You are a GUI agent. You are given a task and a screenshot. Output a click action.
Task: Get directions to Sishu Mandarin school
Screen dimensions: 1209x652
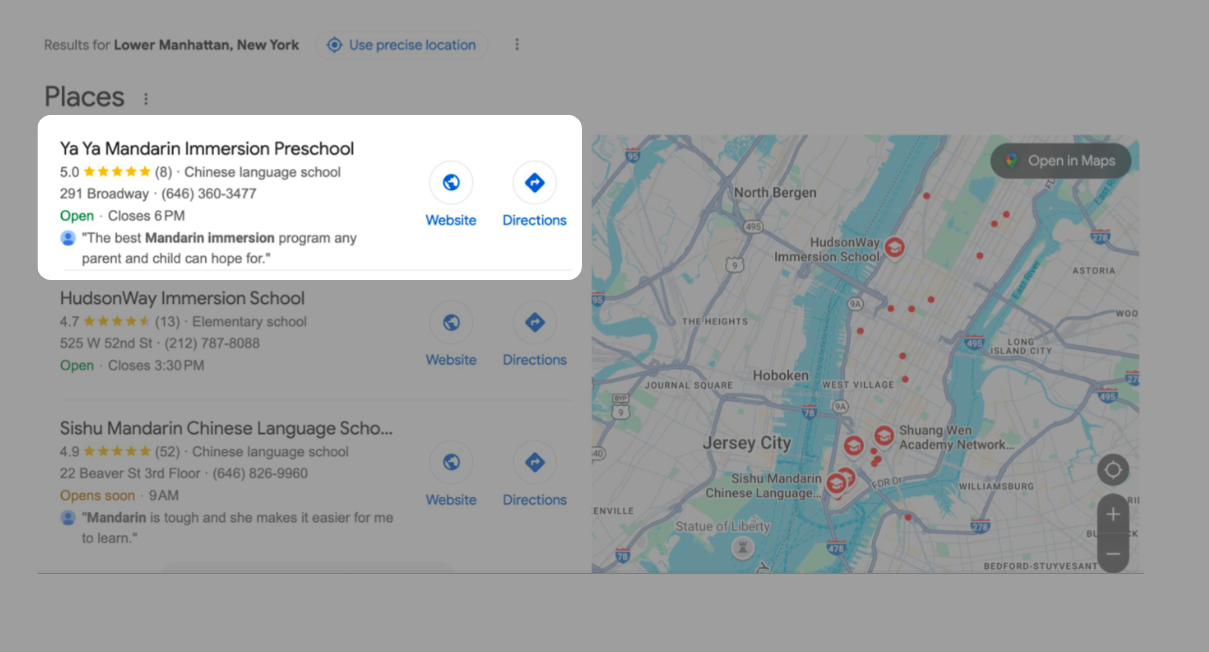click(x=534, y=476)
